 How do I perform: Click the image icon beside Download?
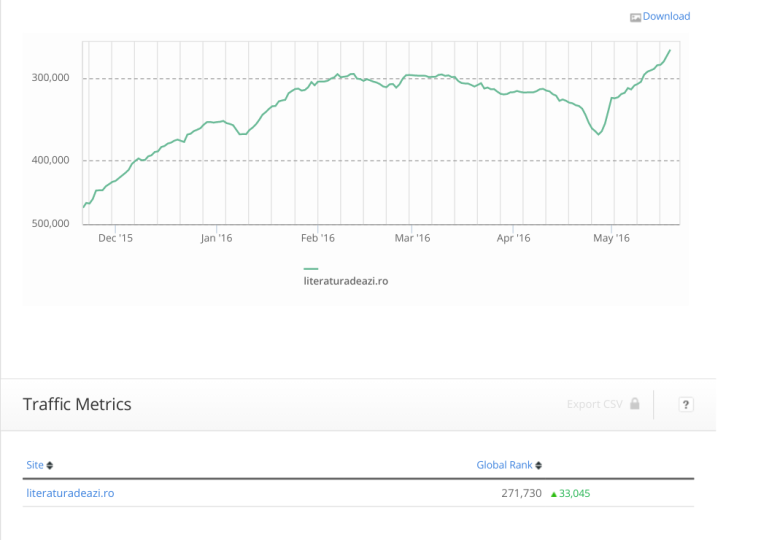(x=635, y=18)
